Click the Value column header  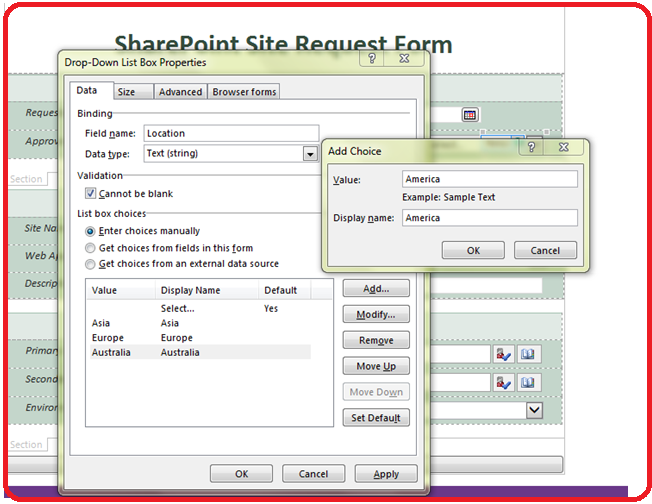[x=121, y=290]
